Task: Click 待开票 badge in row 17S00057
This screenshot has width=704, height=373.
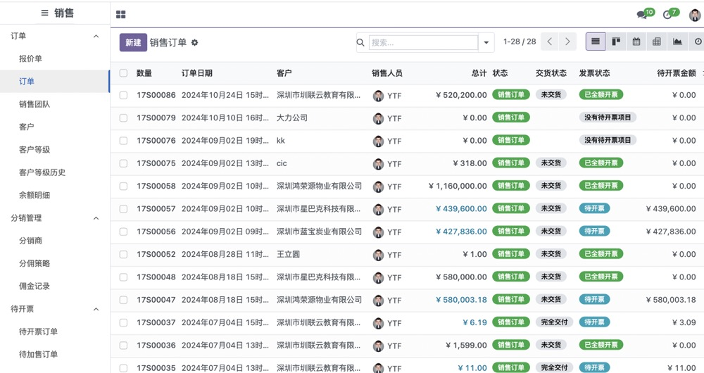Action: (x=594, y=208)
